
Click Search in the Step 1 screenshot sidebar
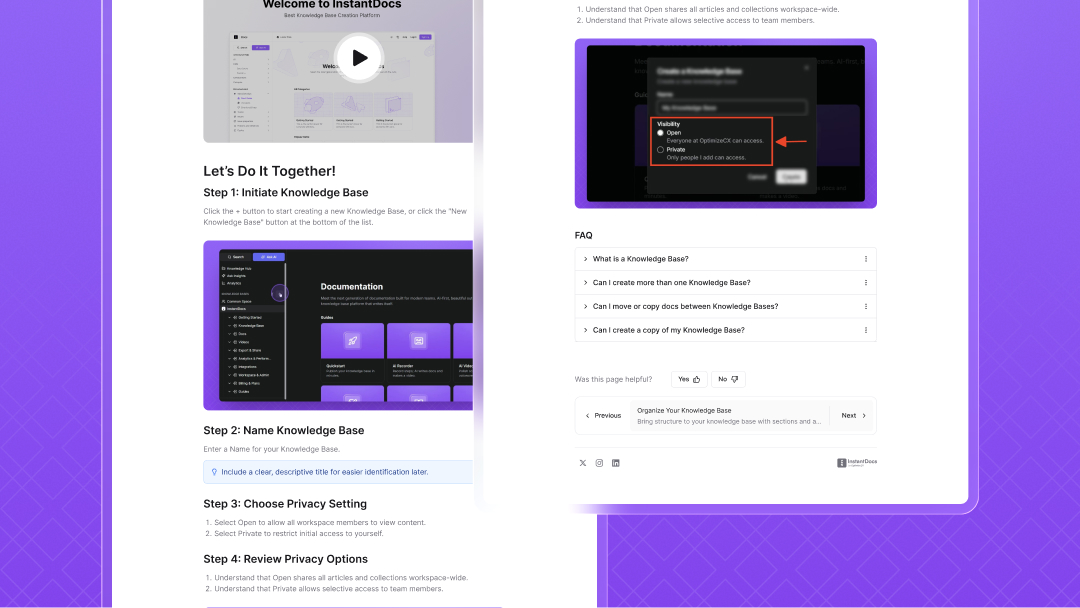tap(236, 257)
